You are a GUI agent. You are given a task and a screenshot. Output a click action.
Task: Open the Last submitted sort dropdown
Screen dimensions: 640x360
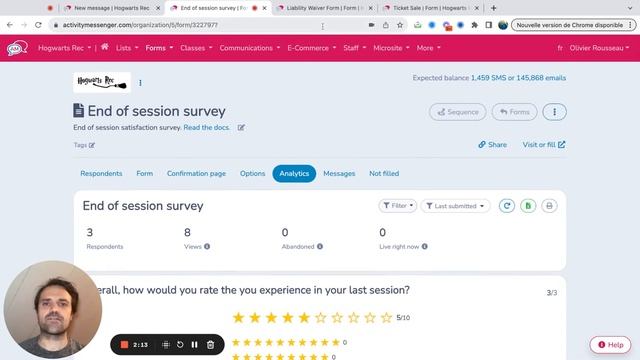tap(455, 206)
